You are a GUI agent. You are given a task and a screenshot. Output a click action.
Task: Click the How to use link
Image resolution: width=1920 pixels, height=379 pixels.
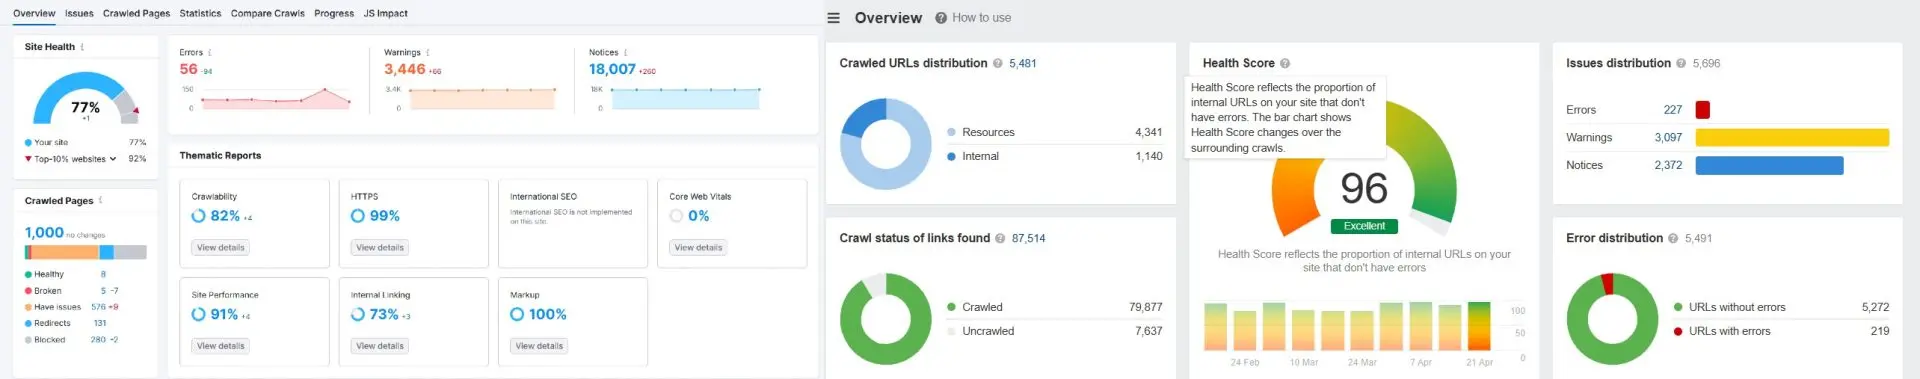tap(981, 18)
